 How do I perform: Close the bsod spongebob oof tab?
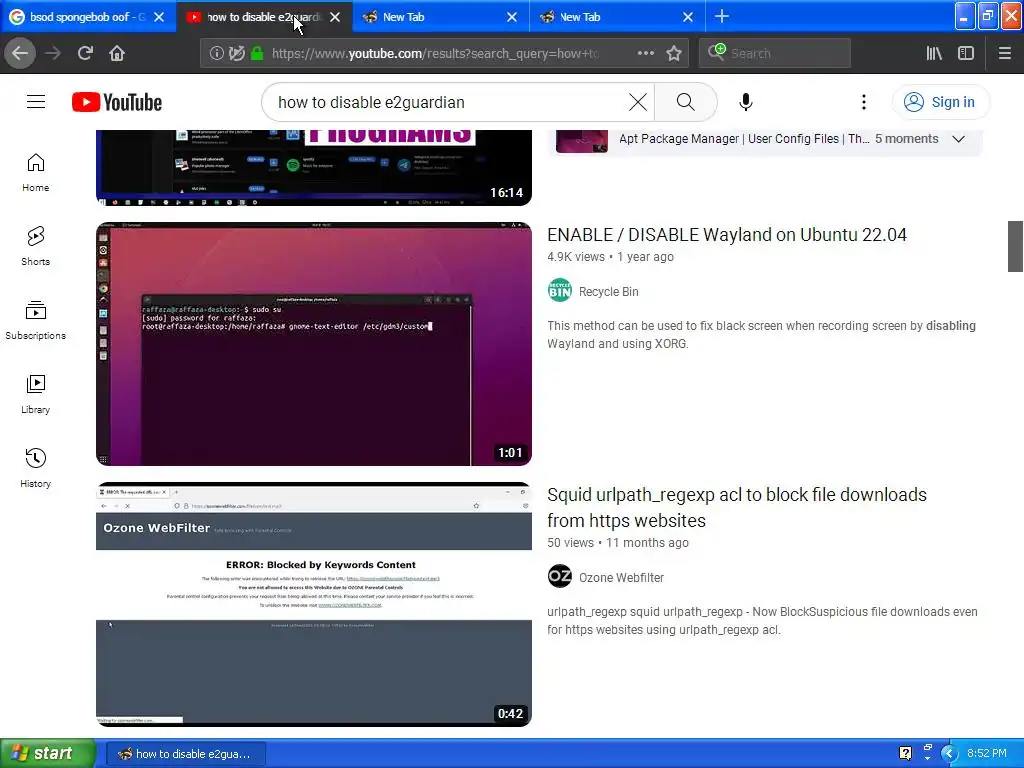(x=159, y=17)
